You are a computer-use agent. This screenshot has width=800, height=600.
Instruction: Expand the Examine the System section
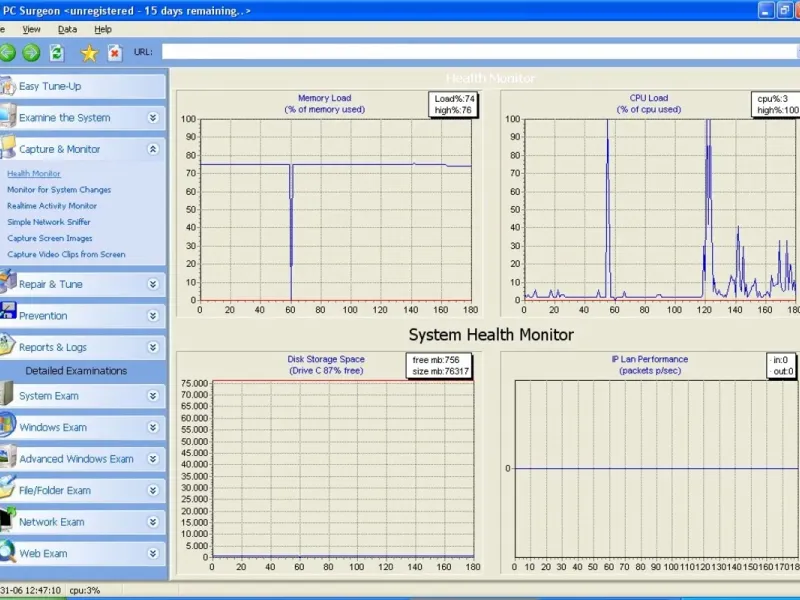click(x=153, y=118)
